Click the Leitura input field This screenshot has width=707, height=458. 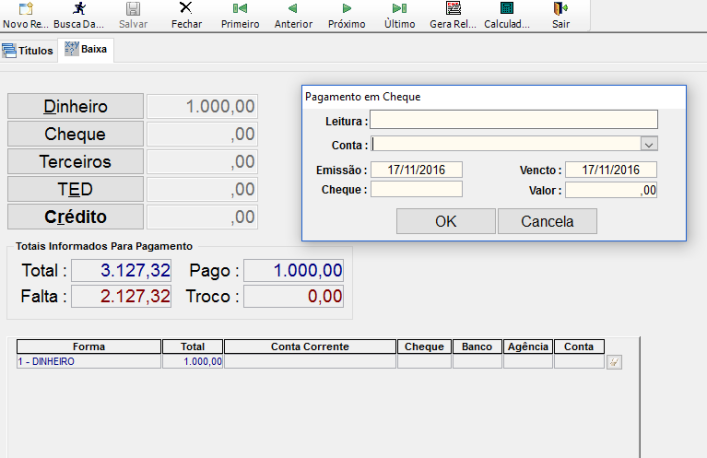tap(514, 120)
